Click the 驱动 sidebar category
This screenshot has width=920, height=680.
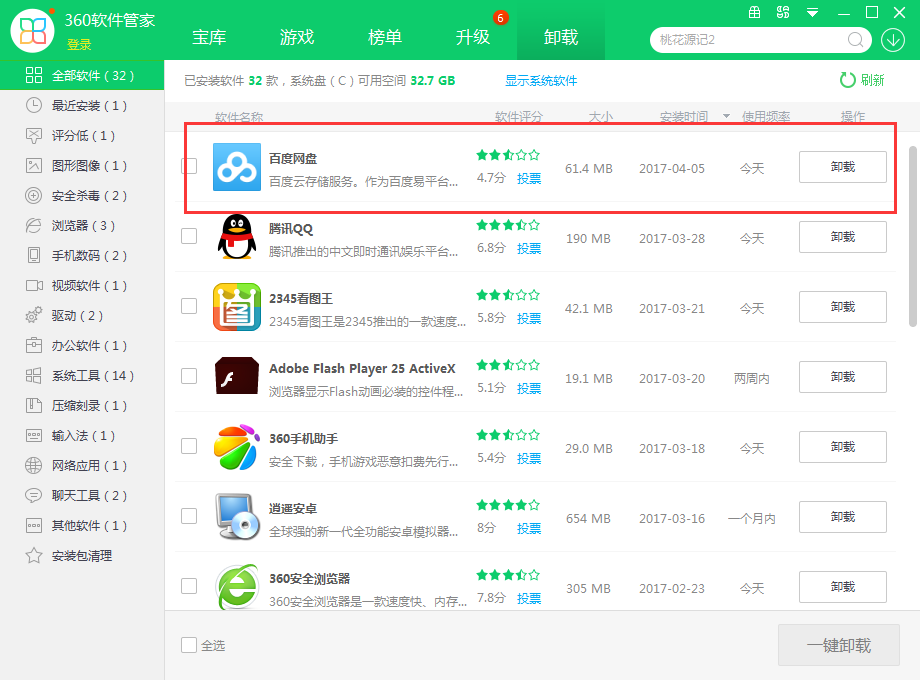(x=51, y=317)
